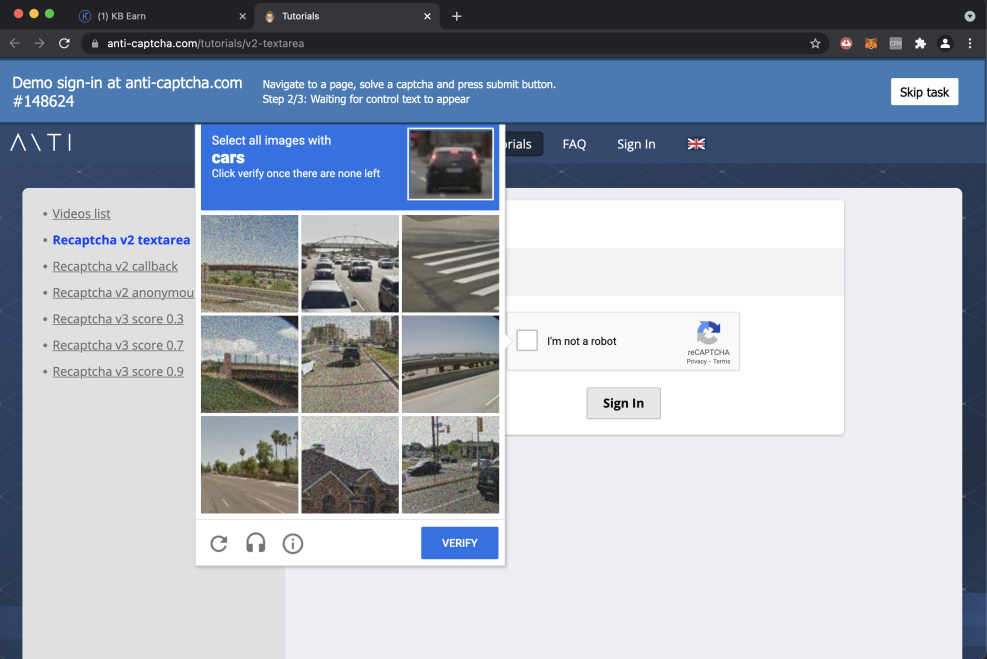The height and width of the screenshot is (659, 987).
Task: Click the reCAPTCHA reload challenge icon
Action: [219, 543]
